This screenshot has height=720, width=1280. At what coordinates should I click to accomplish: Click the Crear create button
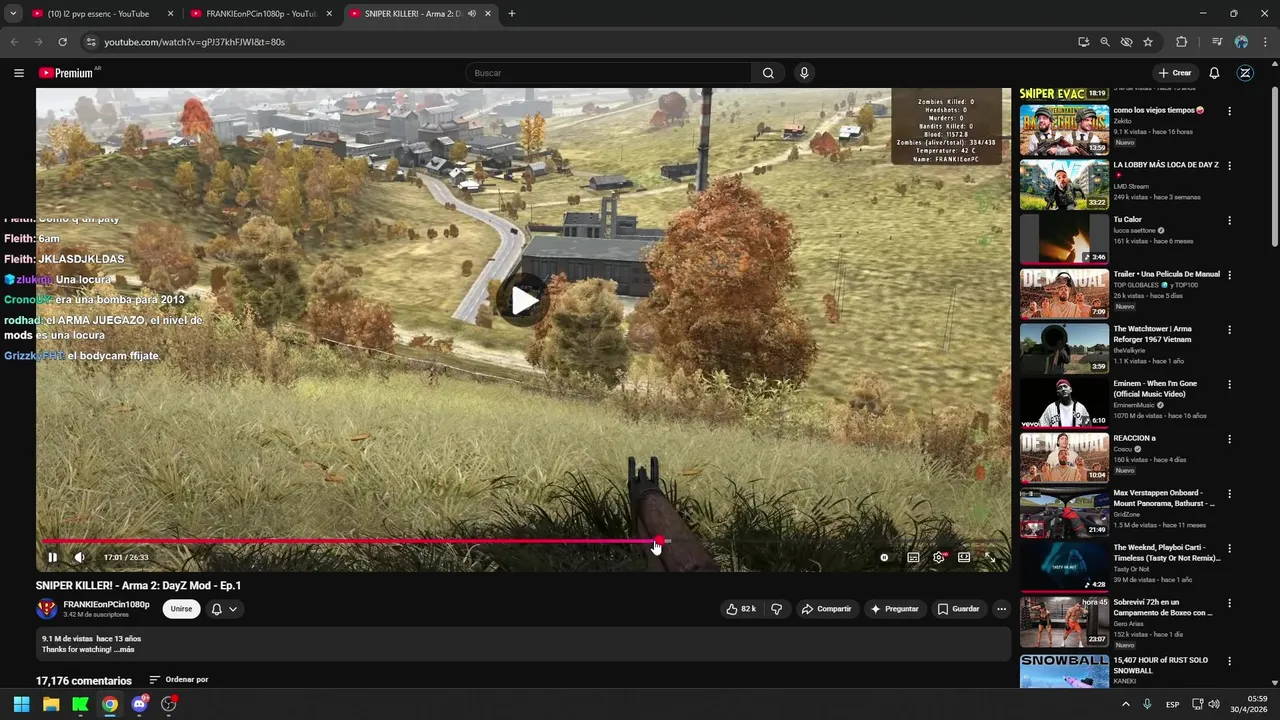pyautogui.click(x=1175, y=73)
